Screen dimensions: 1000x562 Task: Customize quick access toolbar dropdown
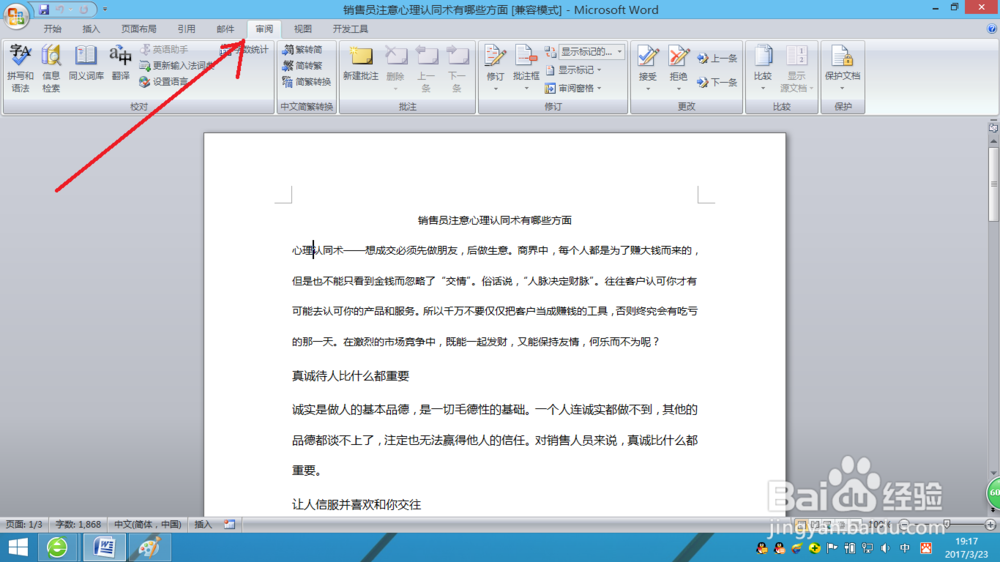click(x=105, y=10)
